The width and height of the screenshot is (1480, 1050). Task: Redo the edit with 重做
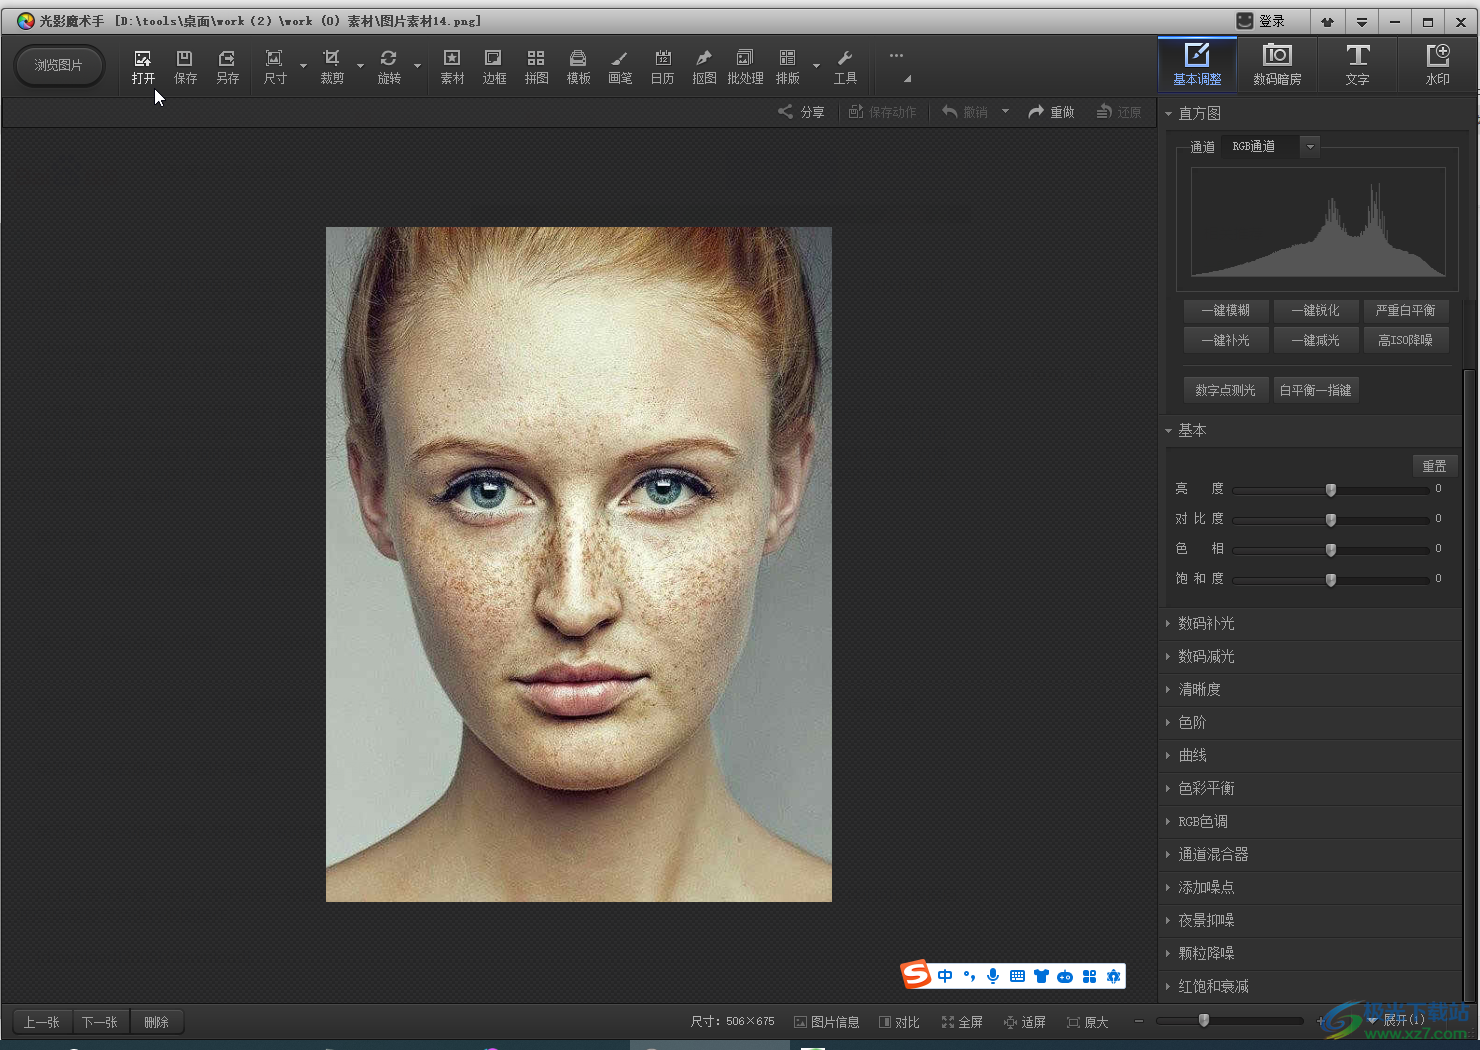[1051, 112]
